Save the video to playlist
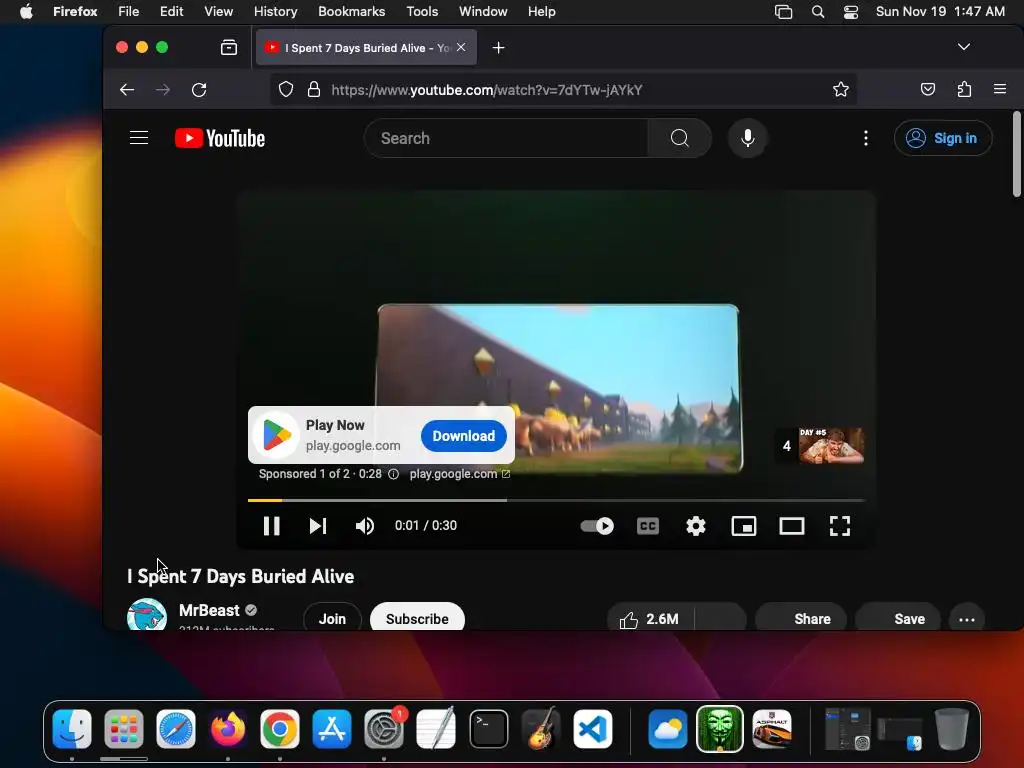The width and height of the screenshot is (1024, 768). 899,618
